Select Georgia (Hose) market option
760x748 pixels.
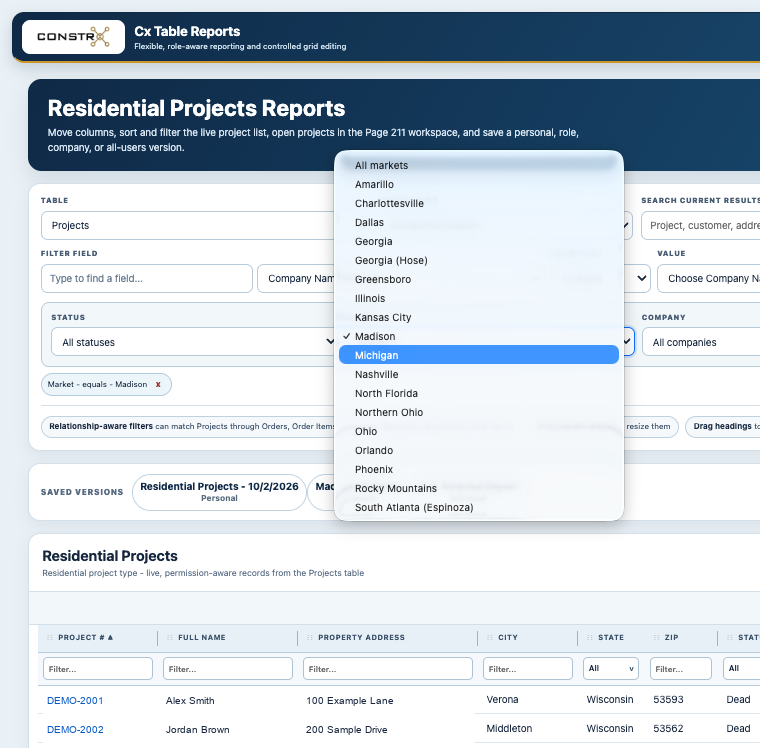pos(479,260)
